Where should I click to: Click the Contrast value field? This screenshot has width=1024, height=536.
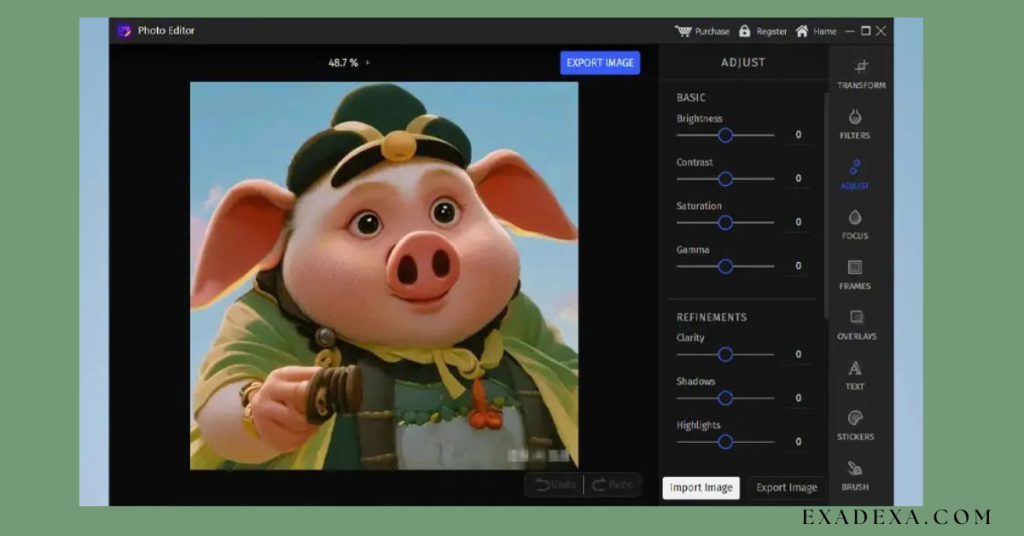tap(798, 178)
